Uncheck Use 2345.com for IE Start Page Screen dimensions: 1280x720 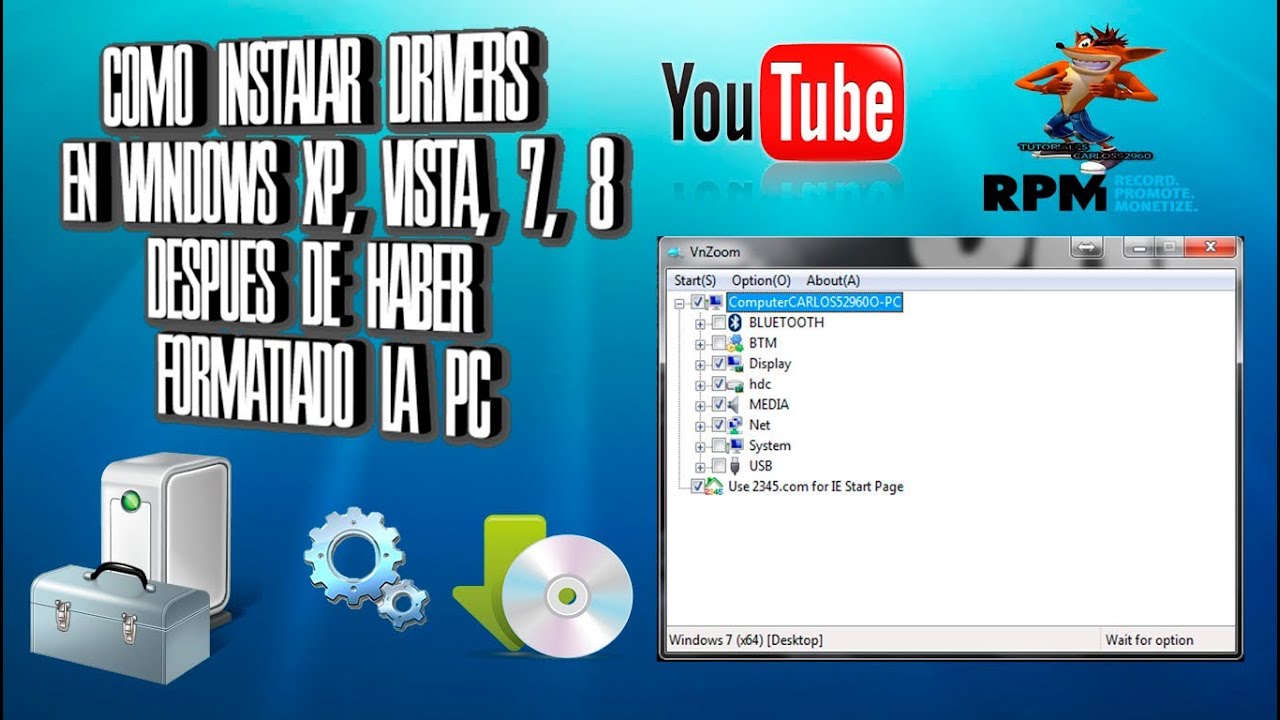tap(698, 486)
